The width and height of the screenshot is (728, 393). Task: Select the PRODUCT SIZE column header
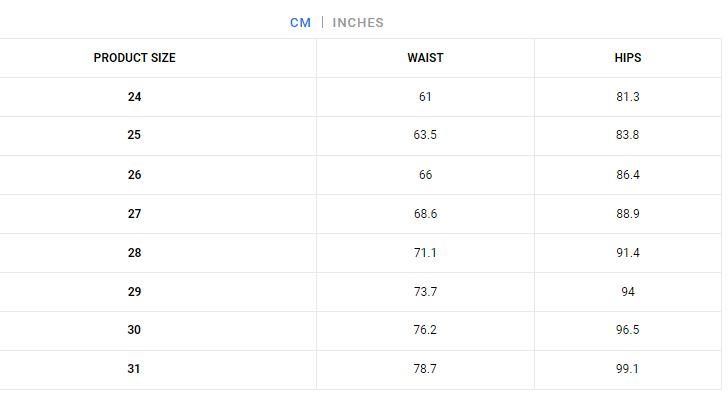pos(135,58)
